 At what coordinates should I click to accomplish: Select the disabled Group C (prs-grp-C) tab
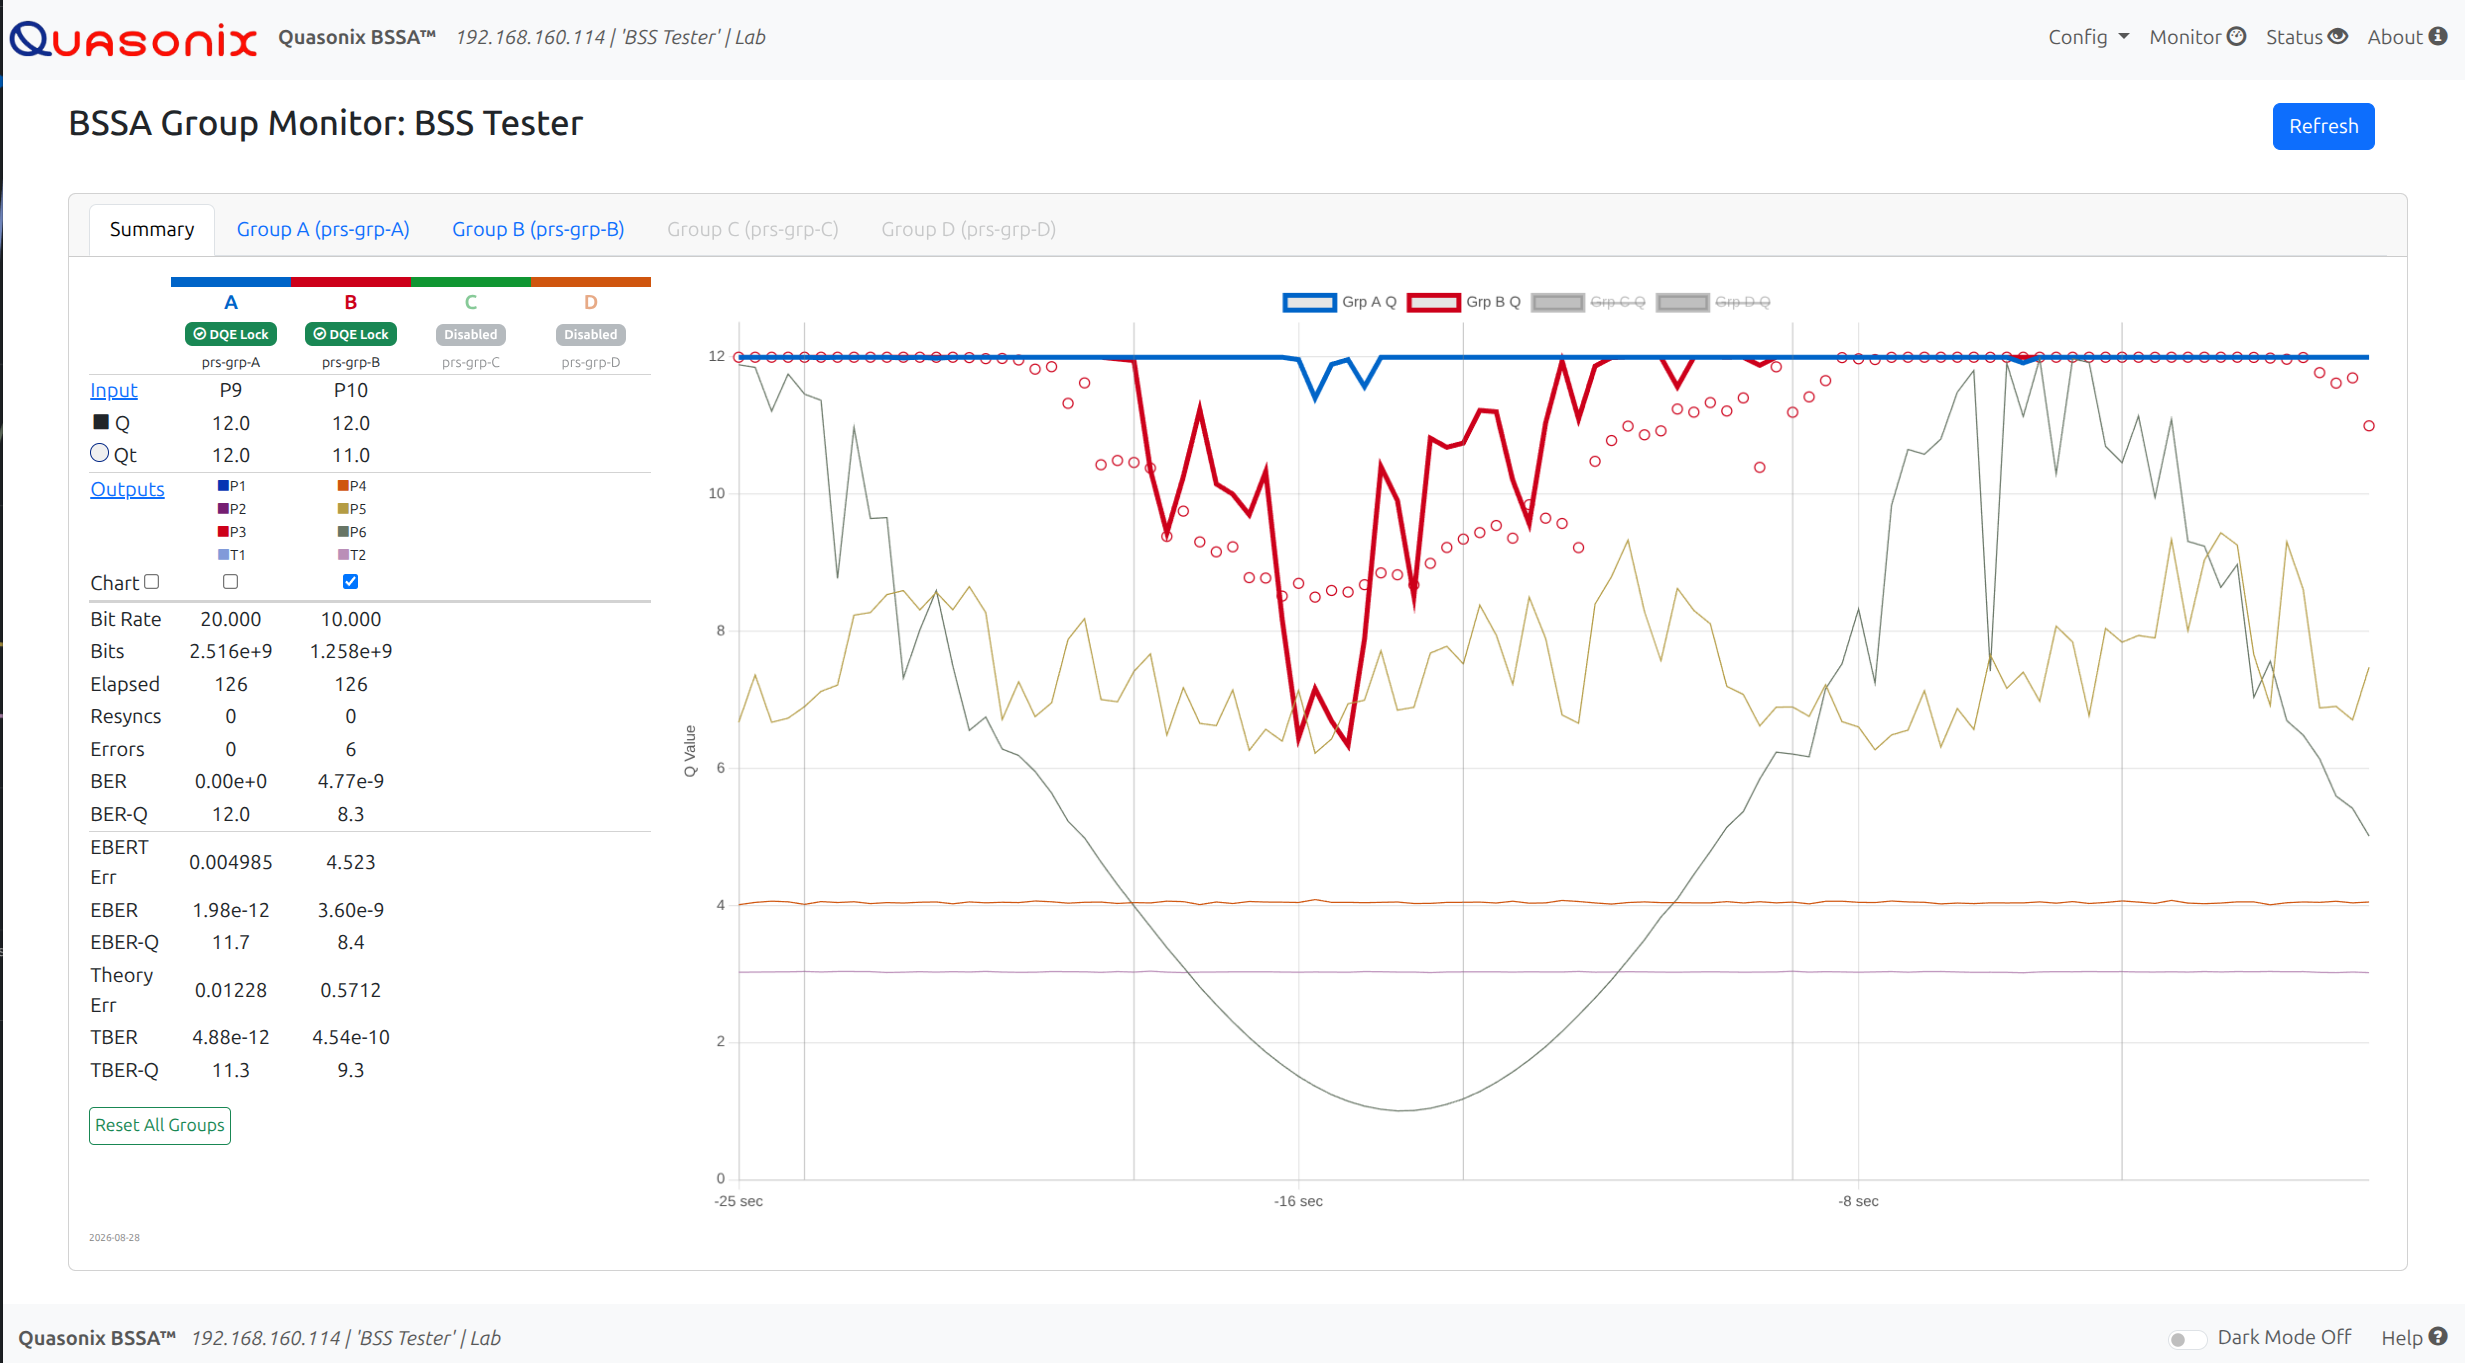point(753,230)
